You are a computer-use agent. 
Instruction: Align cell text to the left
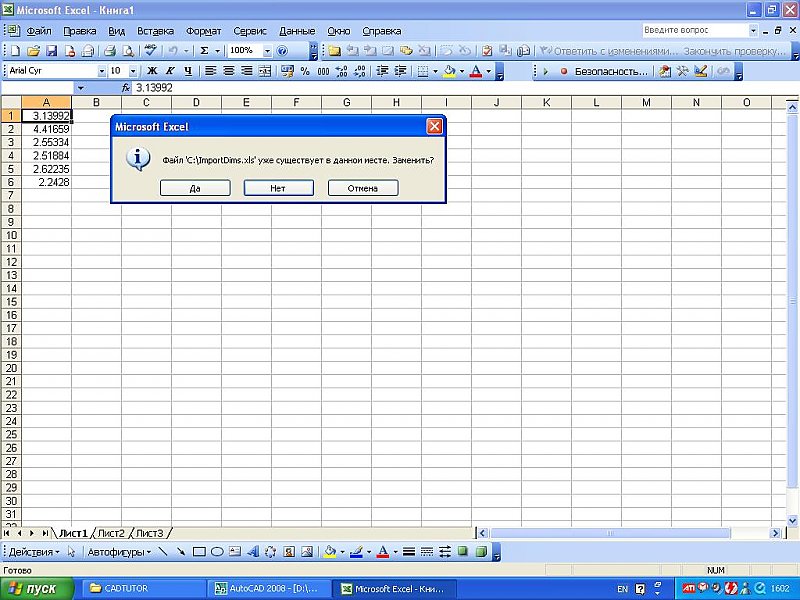pos(210,71)
